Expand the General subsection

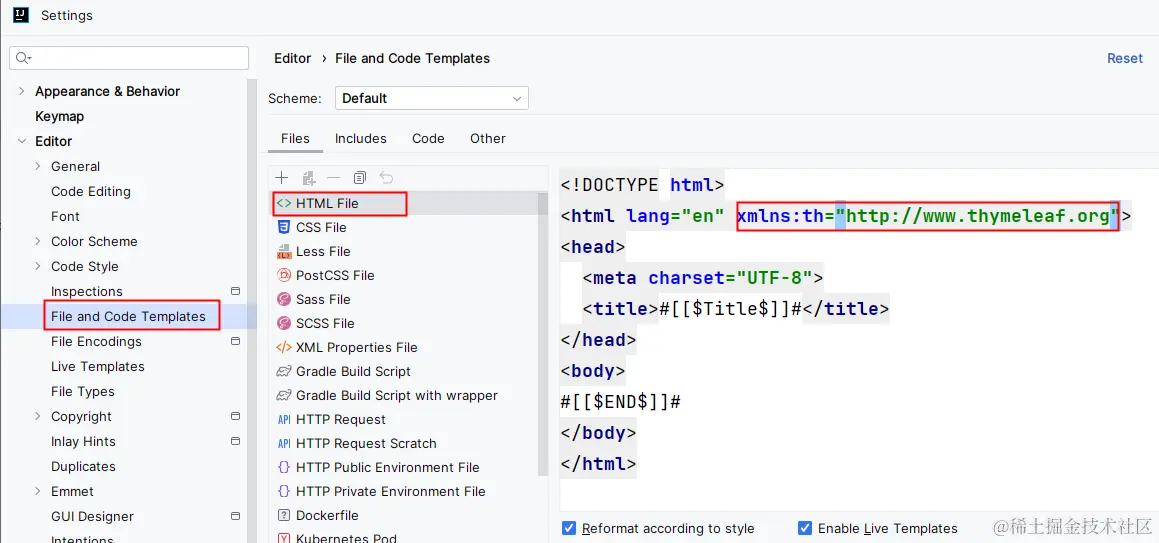[38, 166]
